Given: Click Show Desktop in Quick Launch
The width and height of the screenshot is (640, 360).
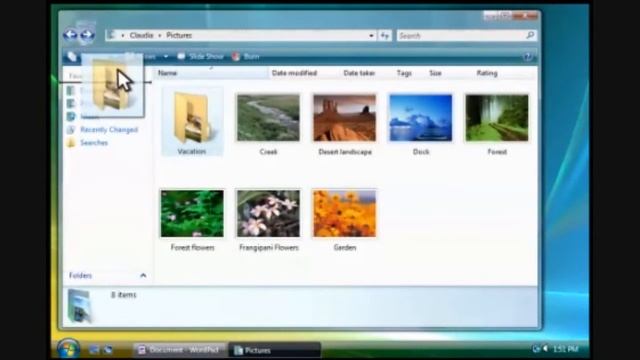Looking at the screenshot, I should point(94,350).
